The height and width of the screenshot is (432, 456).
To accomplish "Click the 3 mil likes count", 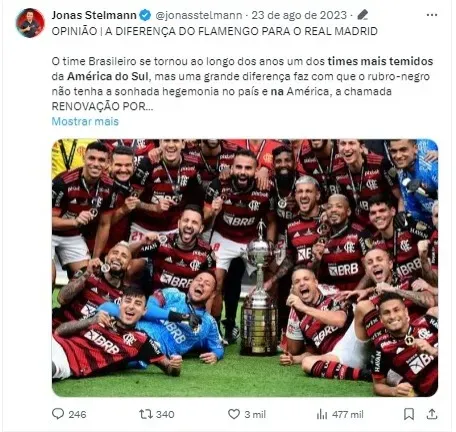I will (255, 414).
